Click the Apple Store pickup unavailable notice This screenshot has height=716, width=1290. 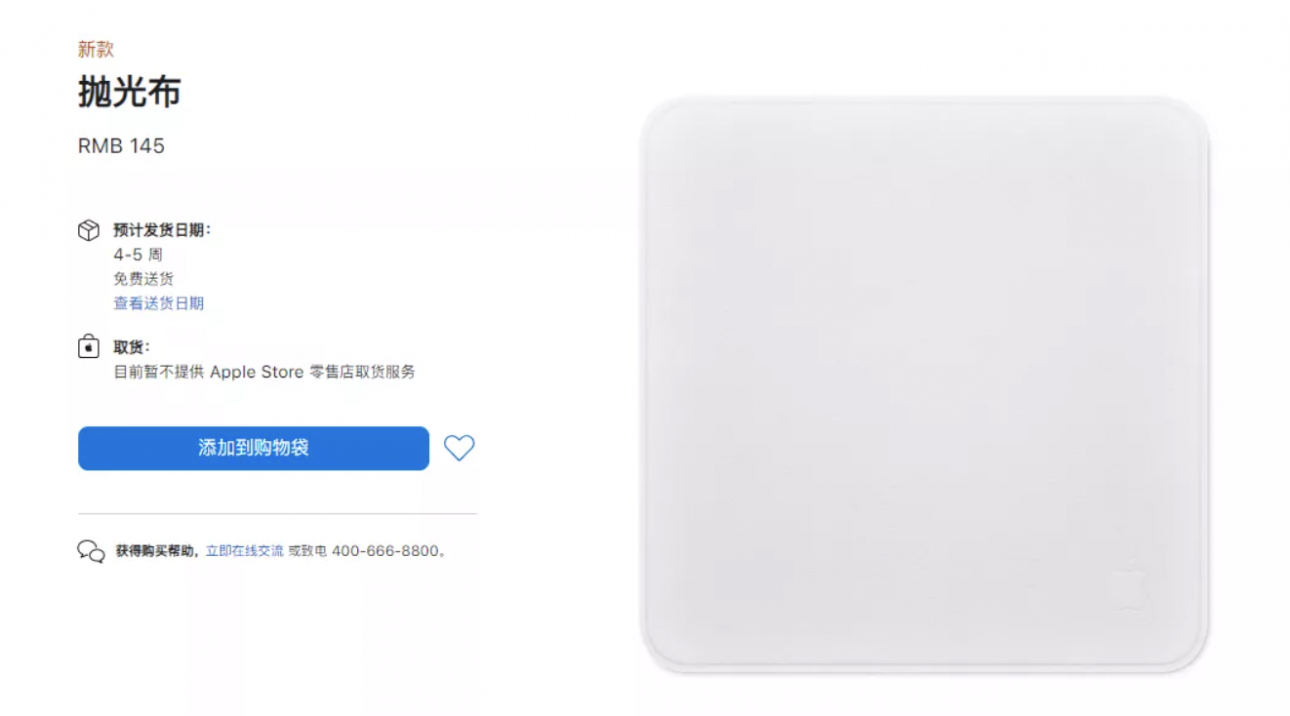[264, 372]
